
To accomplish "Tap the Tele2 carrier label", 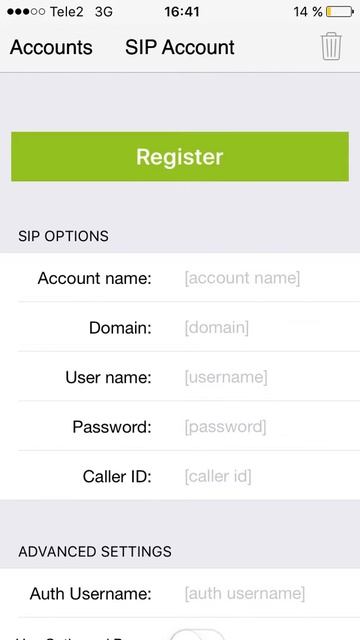I will 67,12.
